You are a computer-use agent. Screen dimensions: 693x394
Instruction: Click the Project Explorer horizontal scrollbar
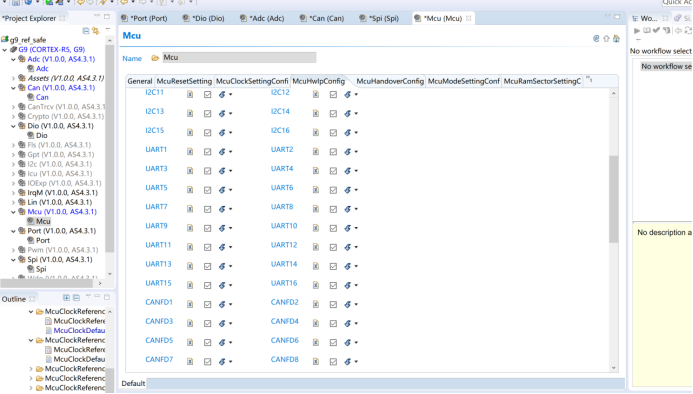point(47,283)
